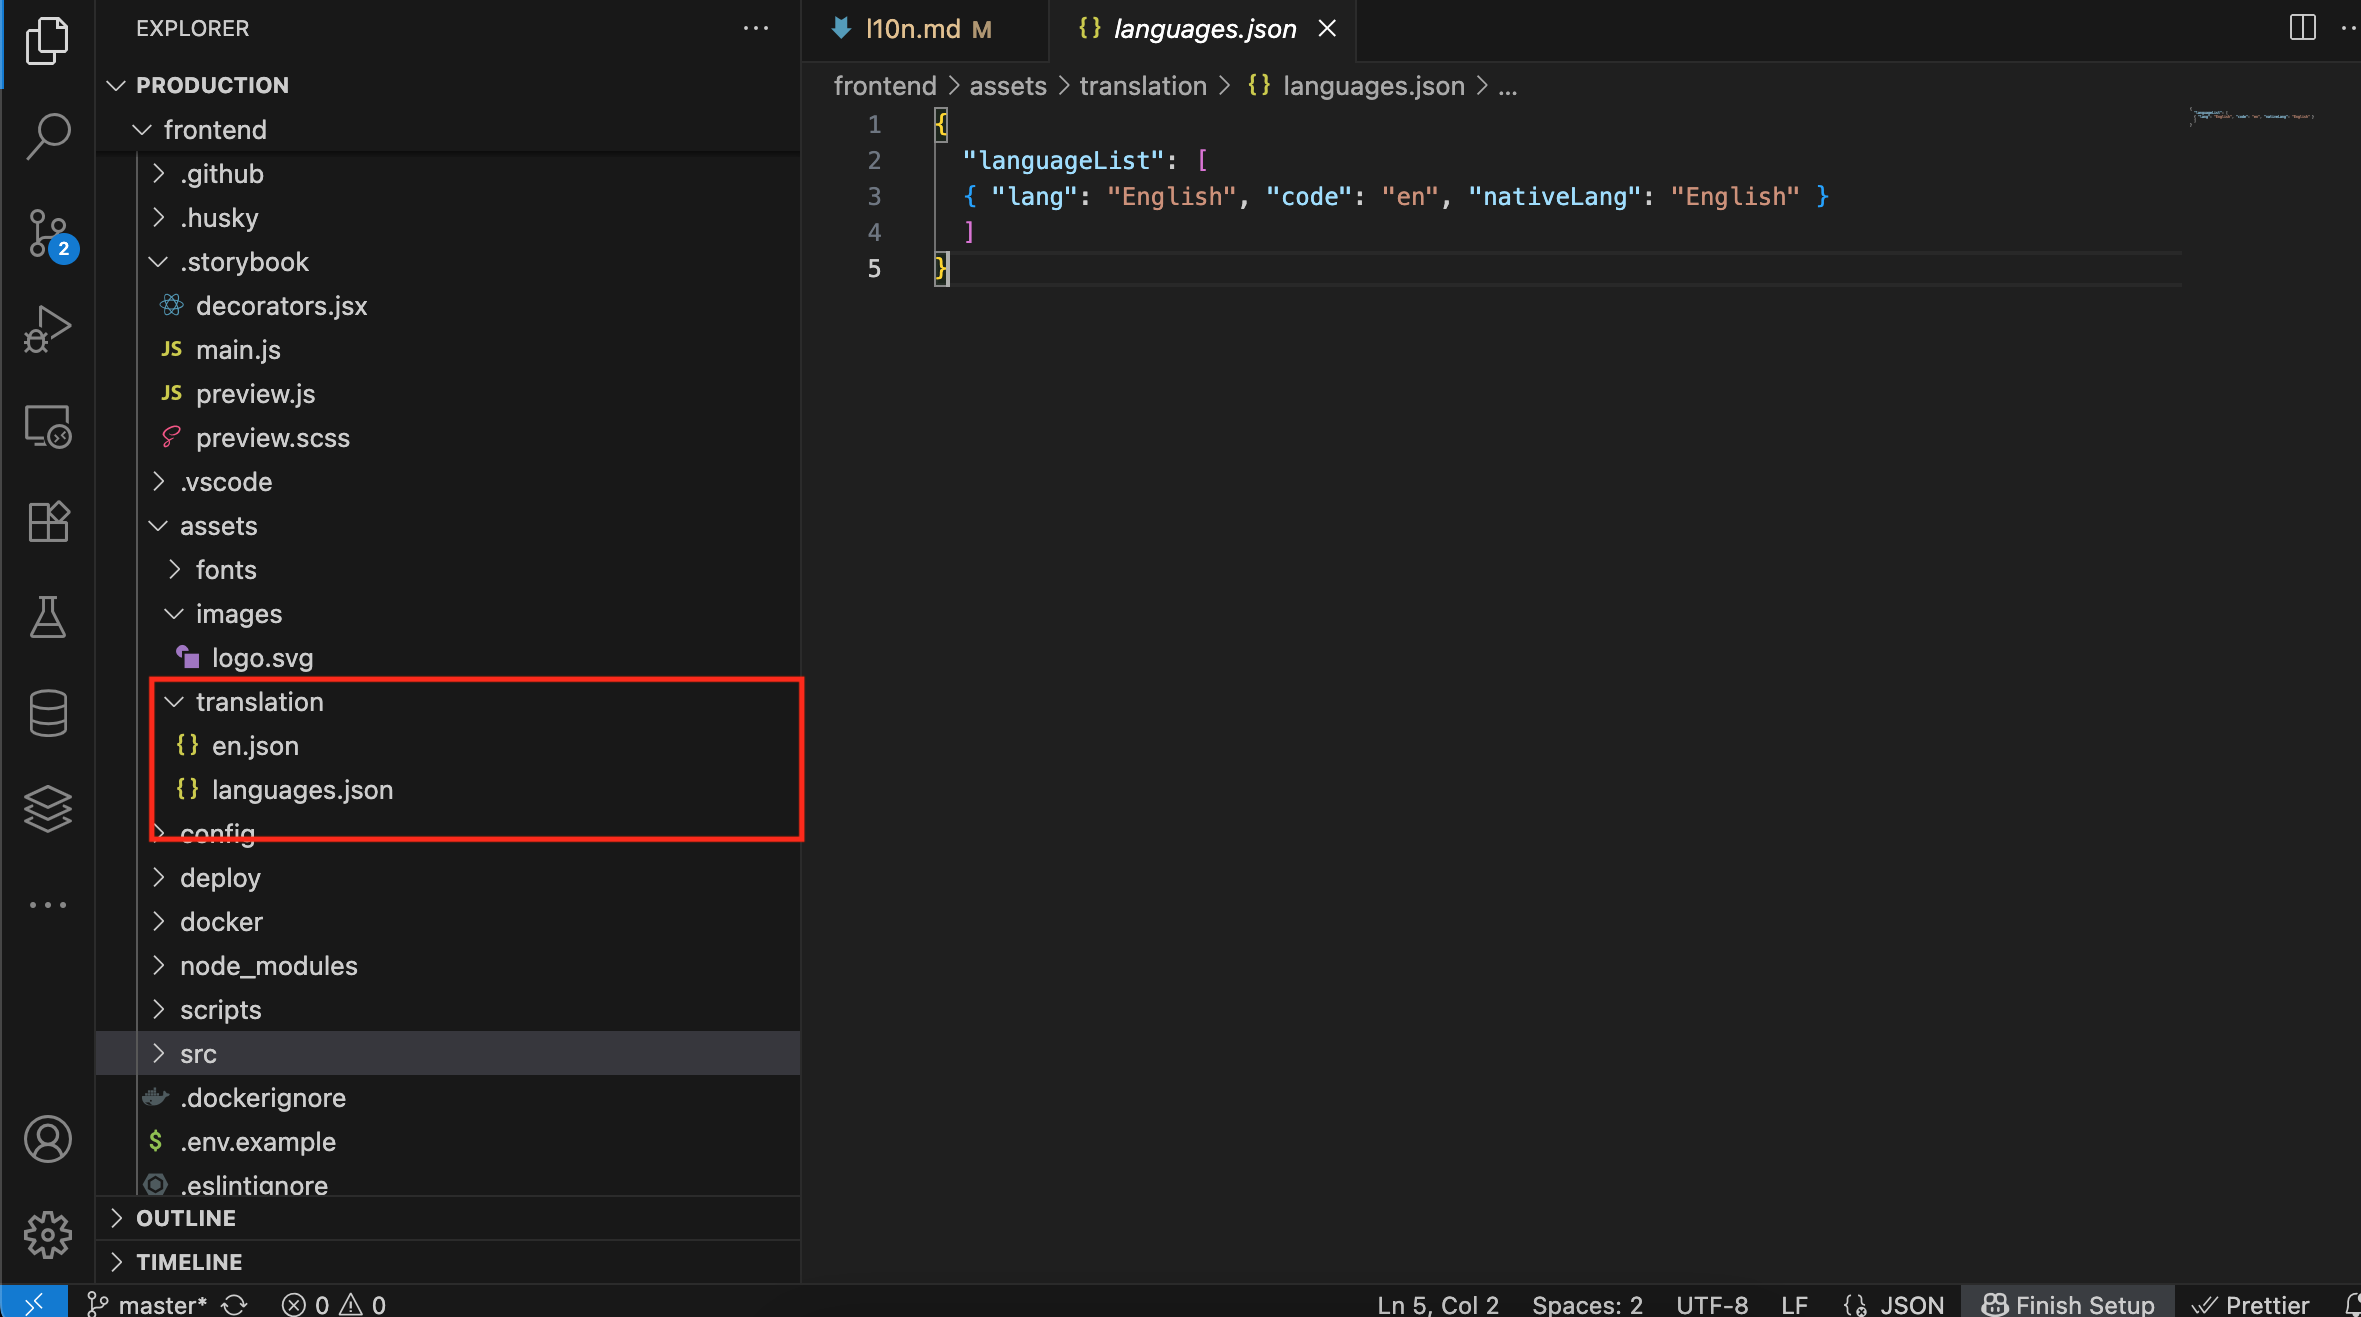Click the minimap code preview
The width and height of the screenshot is (2361, 1317).
coord(2251,117)
